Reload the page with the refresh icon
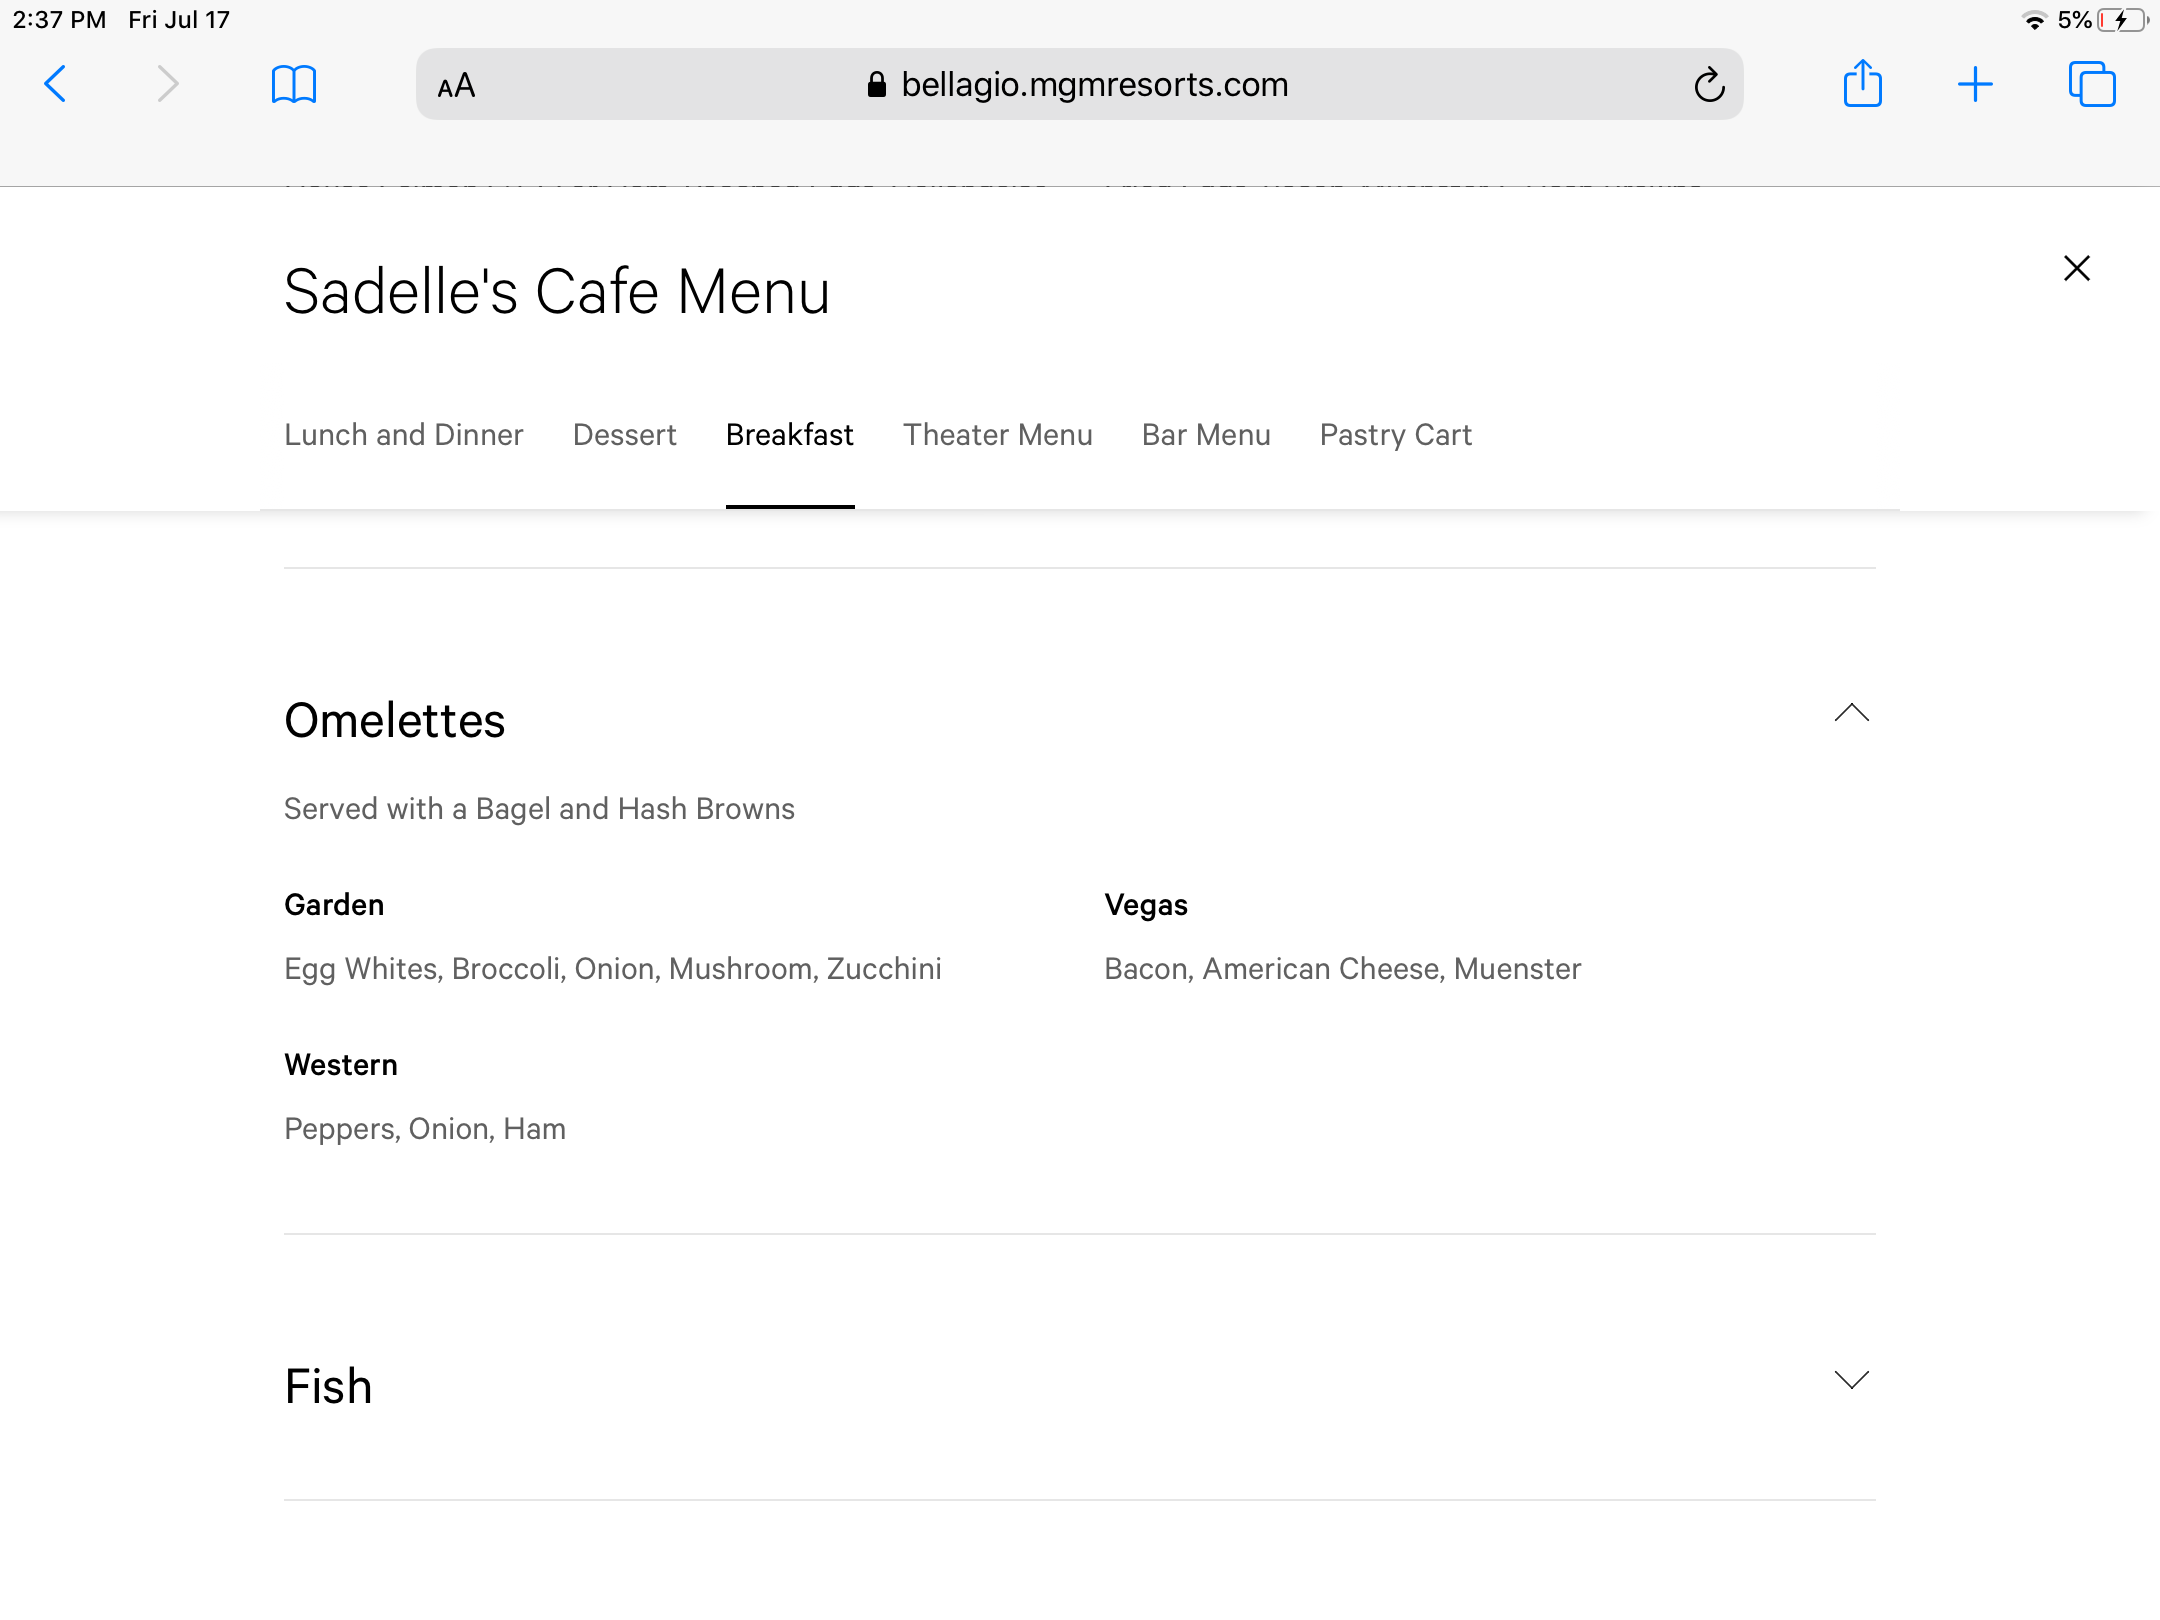This screenshot has height=1620, width=2160. (x=1709, y=85)
